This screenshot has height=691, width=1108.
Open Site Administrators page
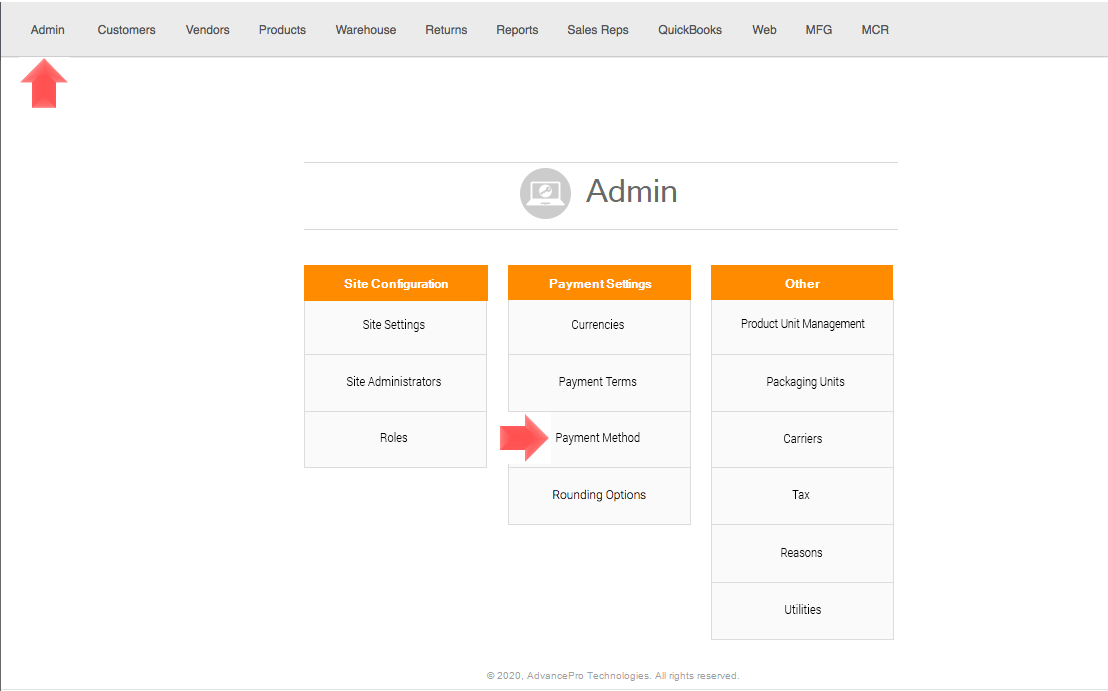[x=394, y=382]
